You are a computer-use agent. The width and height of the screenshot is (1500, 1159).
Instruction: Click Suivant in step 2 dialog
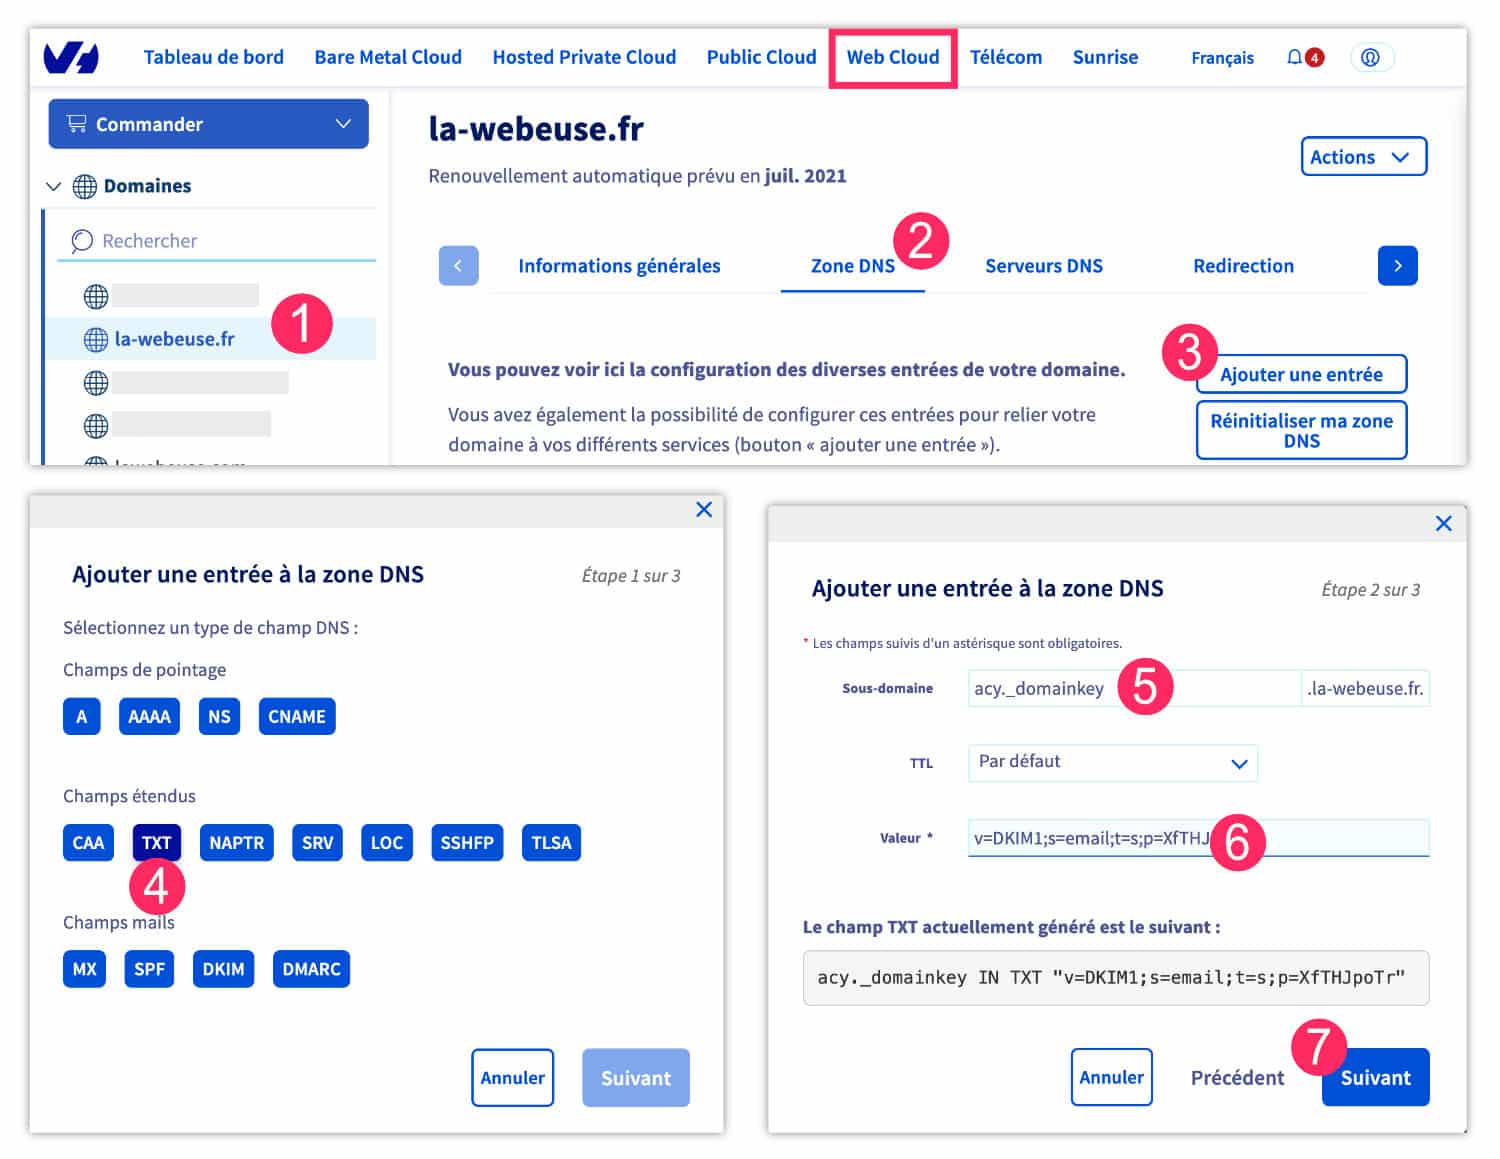(1375, 1077)
